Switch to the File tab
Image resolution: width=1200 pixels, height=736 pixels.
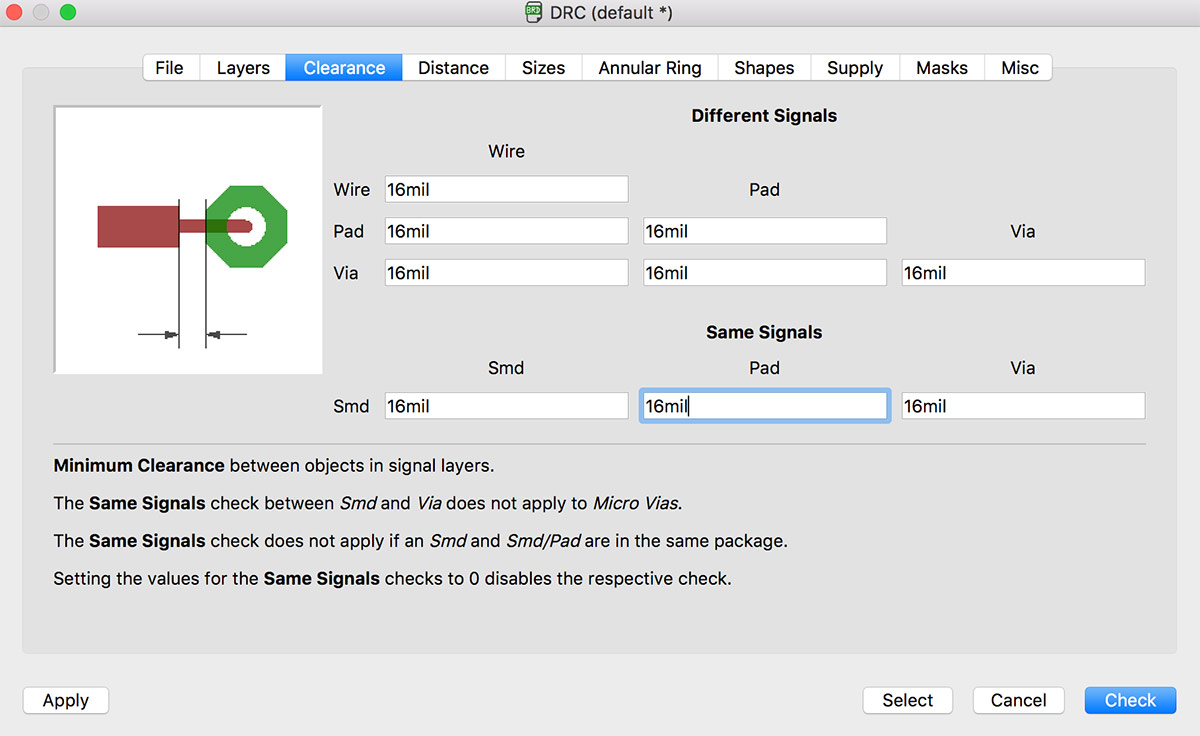pos(169,67)
